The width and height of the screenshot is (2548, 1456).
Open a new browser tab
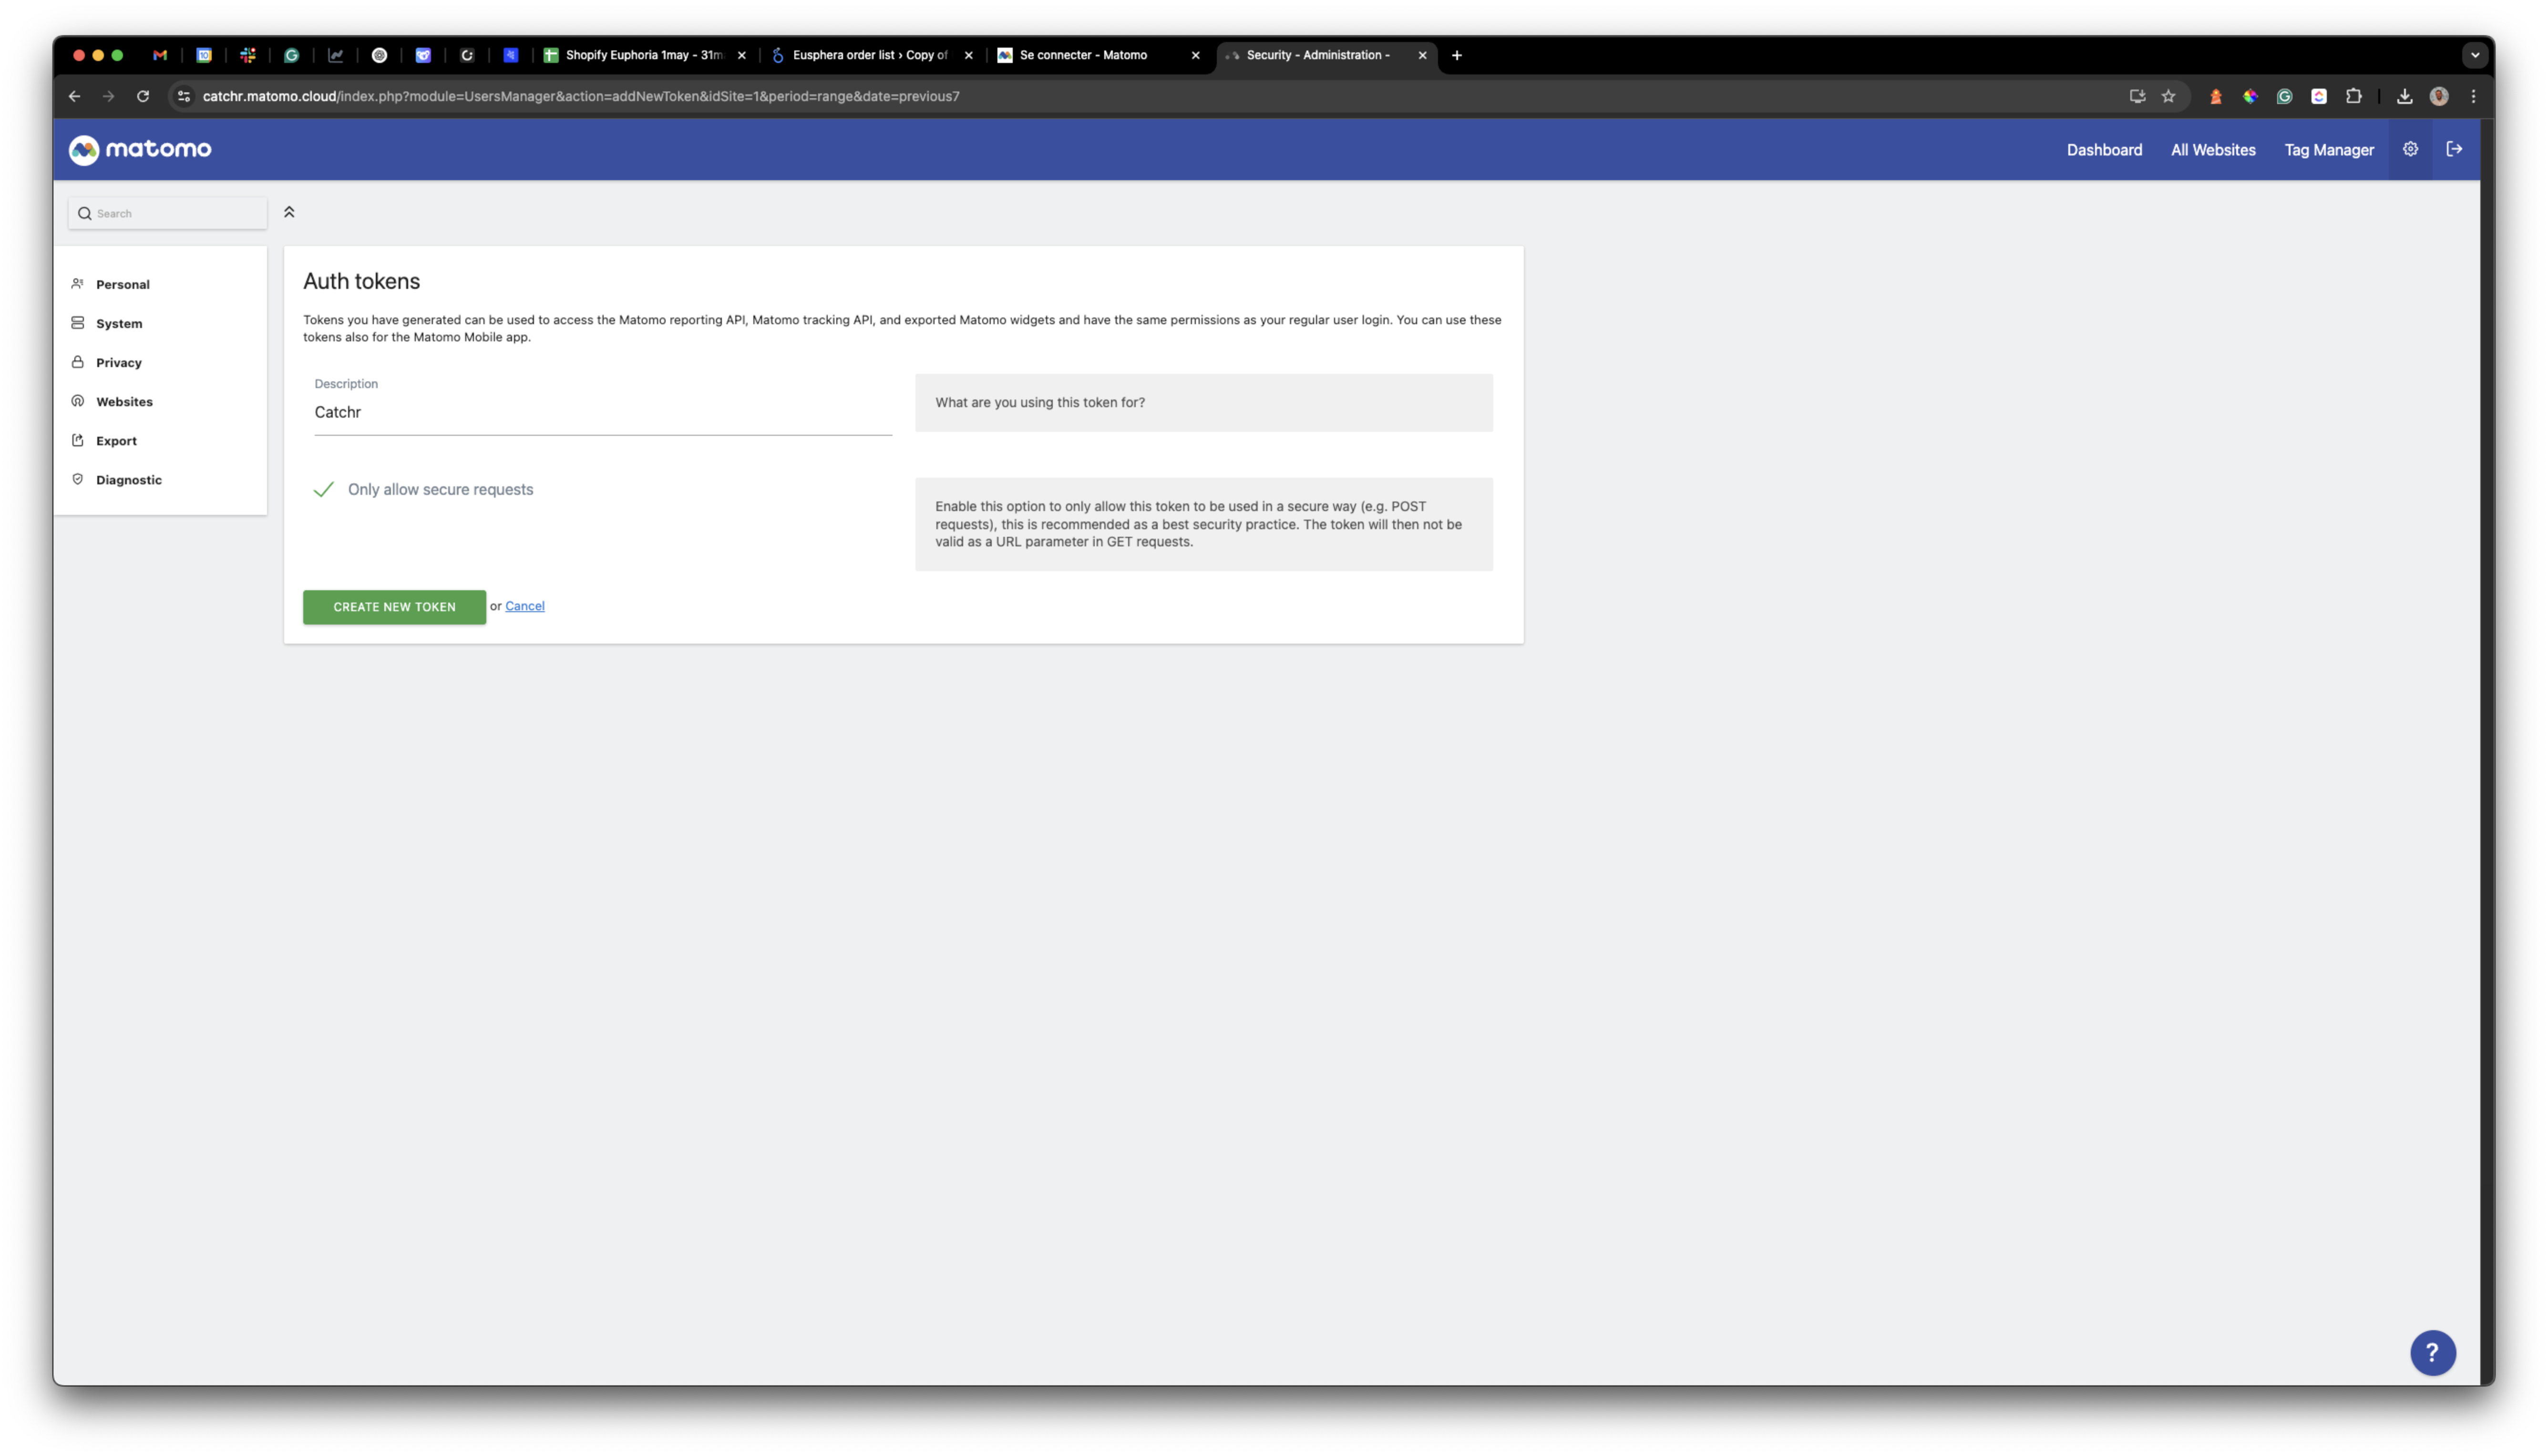coord(1457,55)
